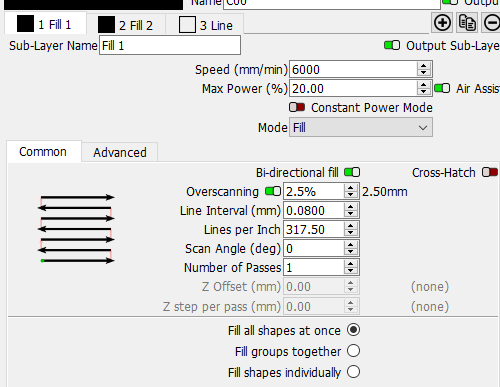500x387 pixels.
Task: Increase Line Interval with up arrow
Action: (350, 207)
